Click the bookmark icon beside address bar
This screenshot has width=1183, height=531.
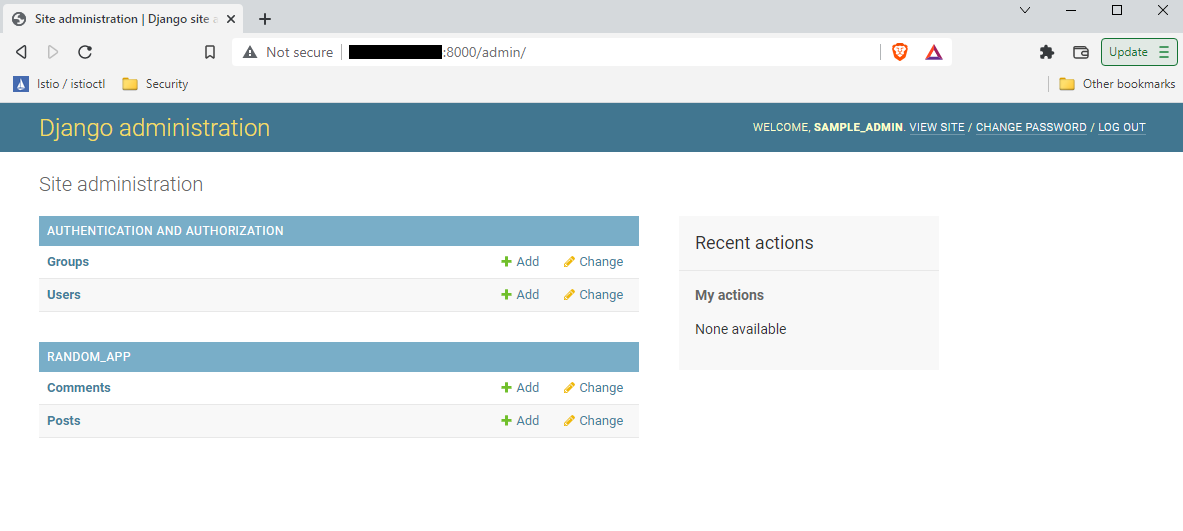point(210,52)
